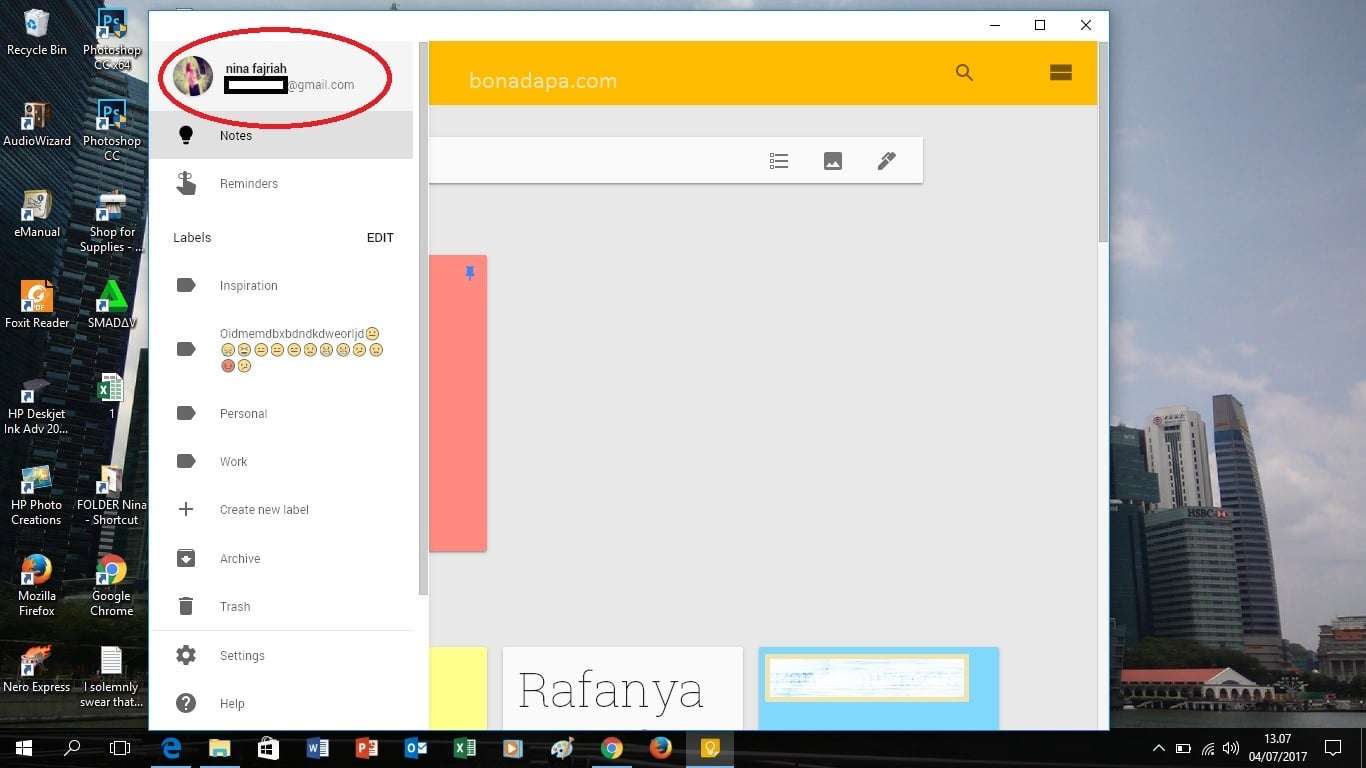
Task: Open the Trash section
Action: tap(281, 607)
